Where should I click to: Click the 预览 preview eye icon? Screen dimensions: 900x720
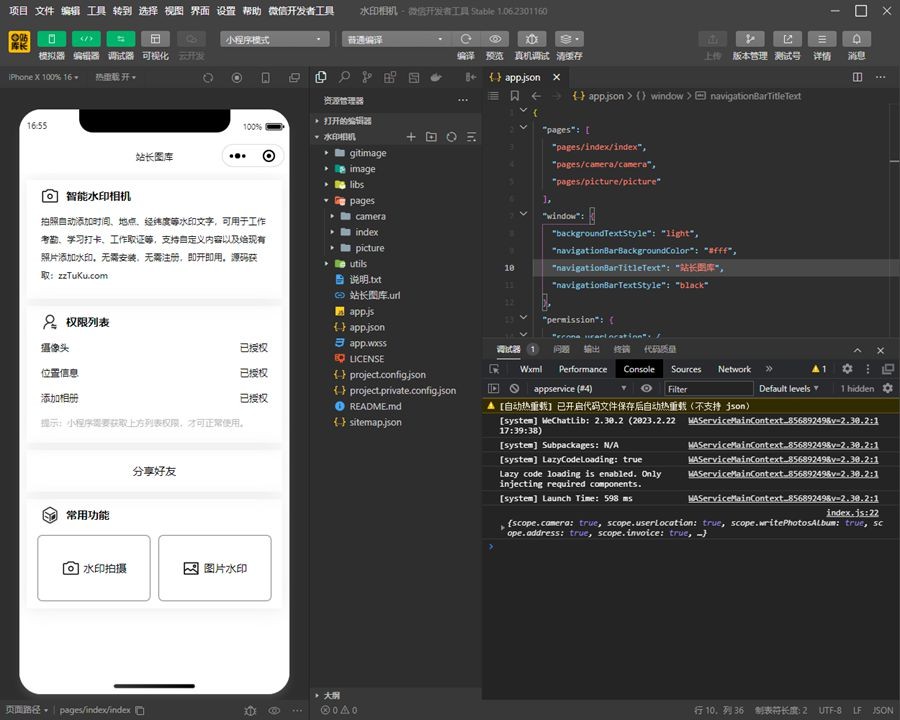[495, 39]
